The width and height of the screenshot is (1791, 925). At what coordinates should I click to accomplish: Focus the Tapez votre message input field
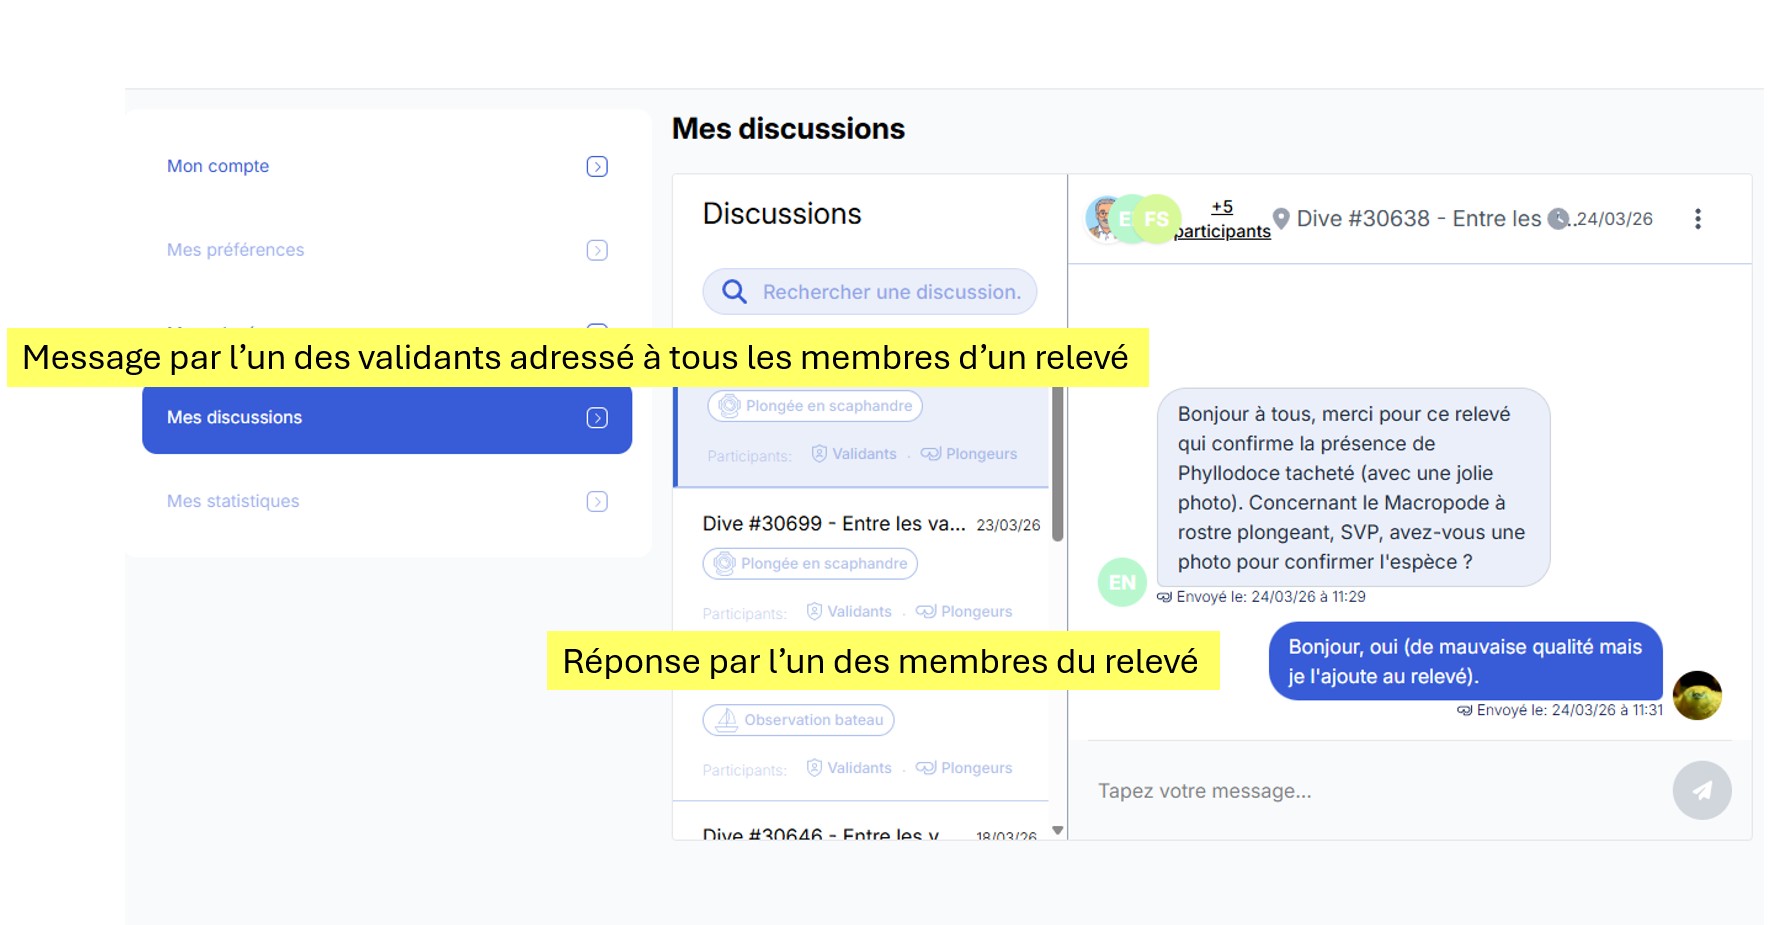point(1370,791)
